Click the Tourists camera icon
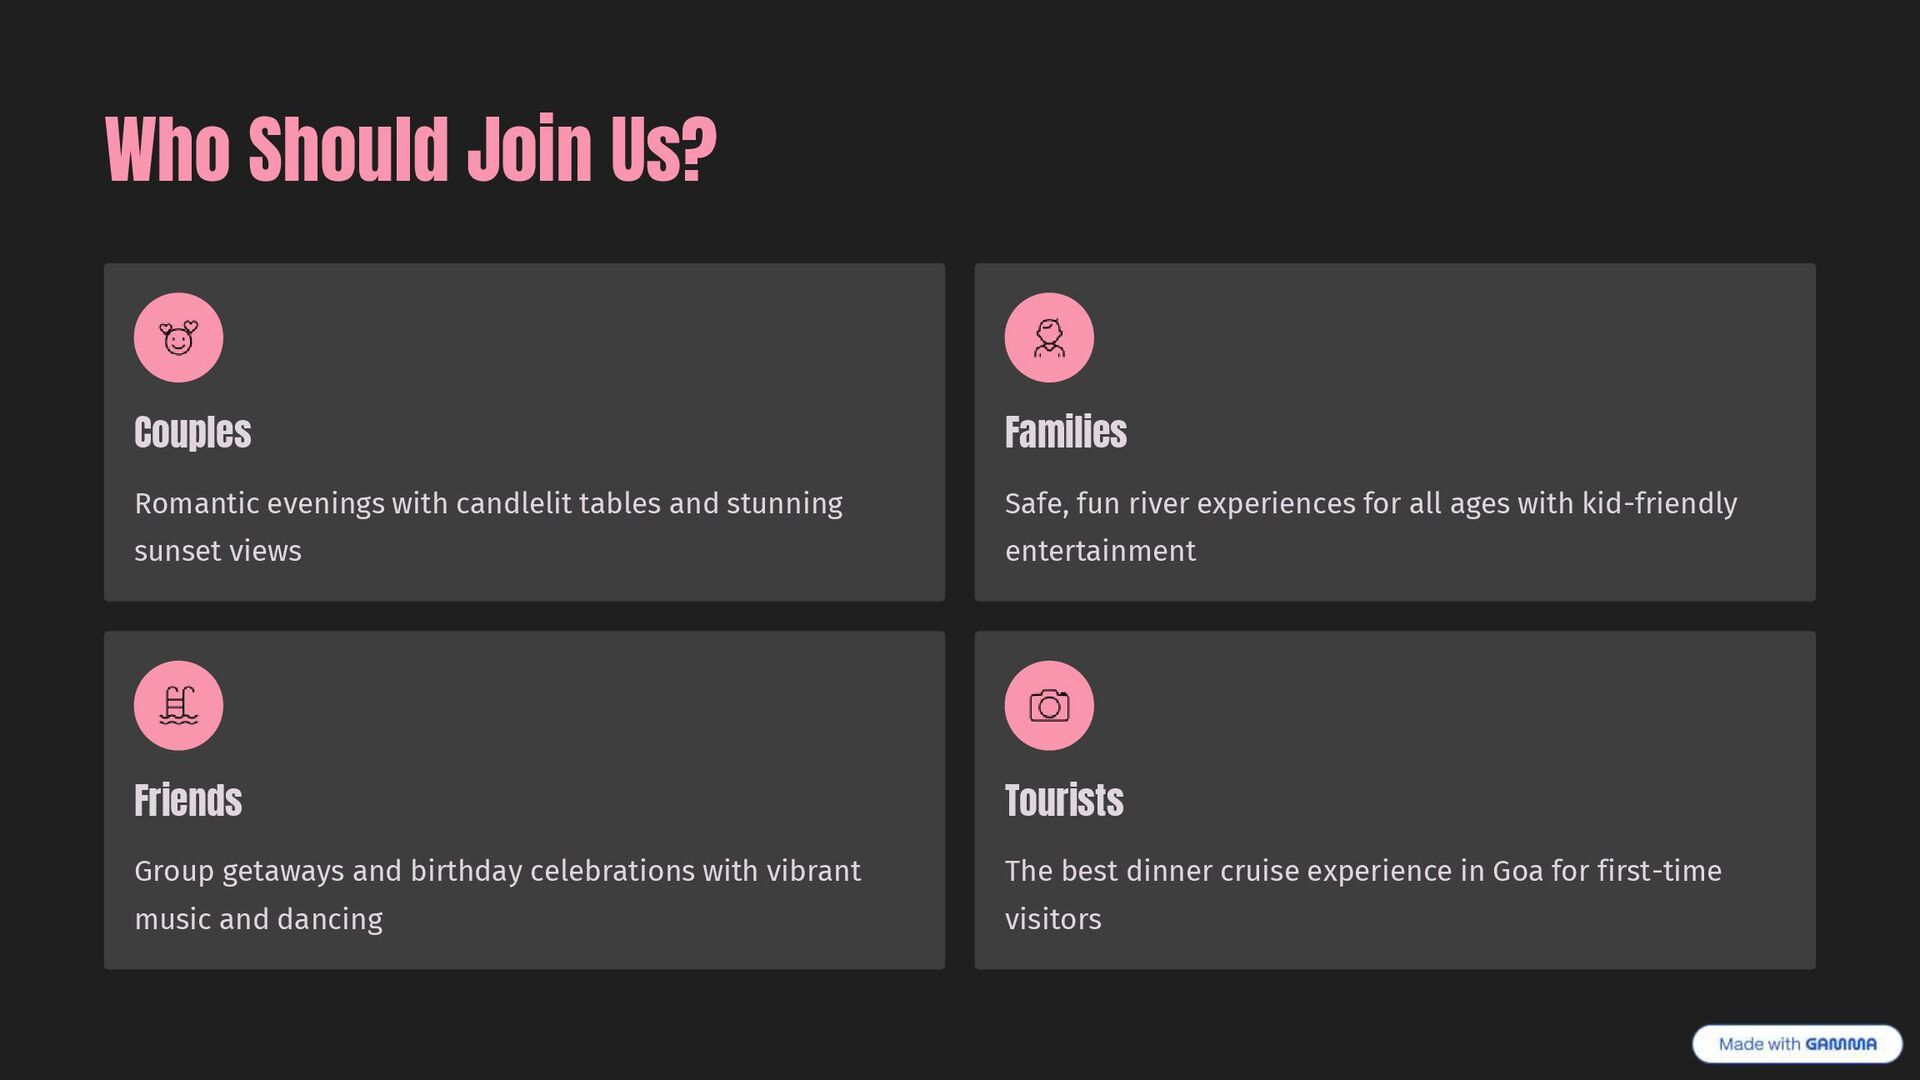Image resolution: width=1920 pixels, height=1080 pixels. pyautogui.click(x=1049, y=706)
